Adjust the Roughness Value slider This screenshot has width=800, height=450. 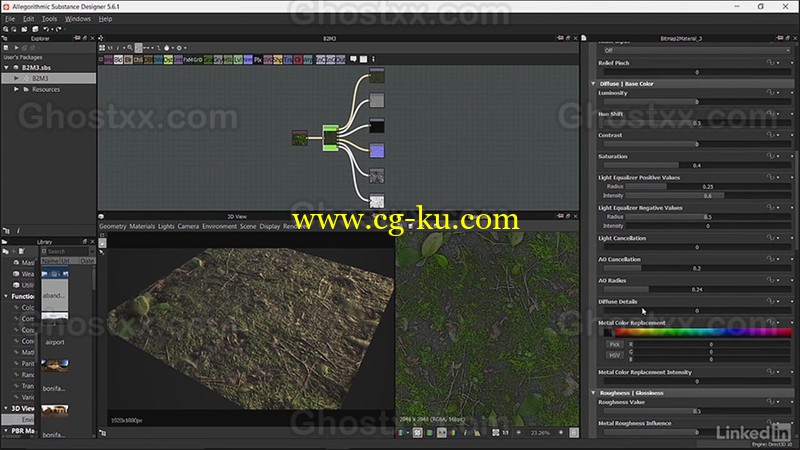(697, 411)
